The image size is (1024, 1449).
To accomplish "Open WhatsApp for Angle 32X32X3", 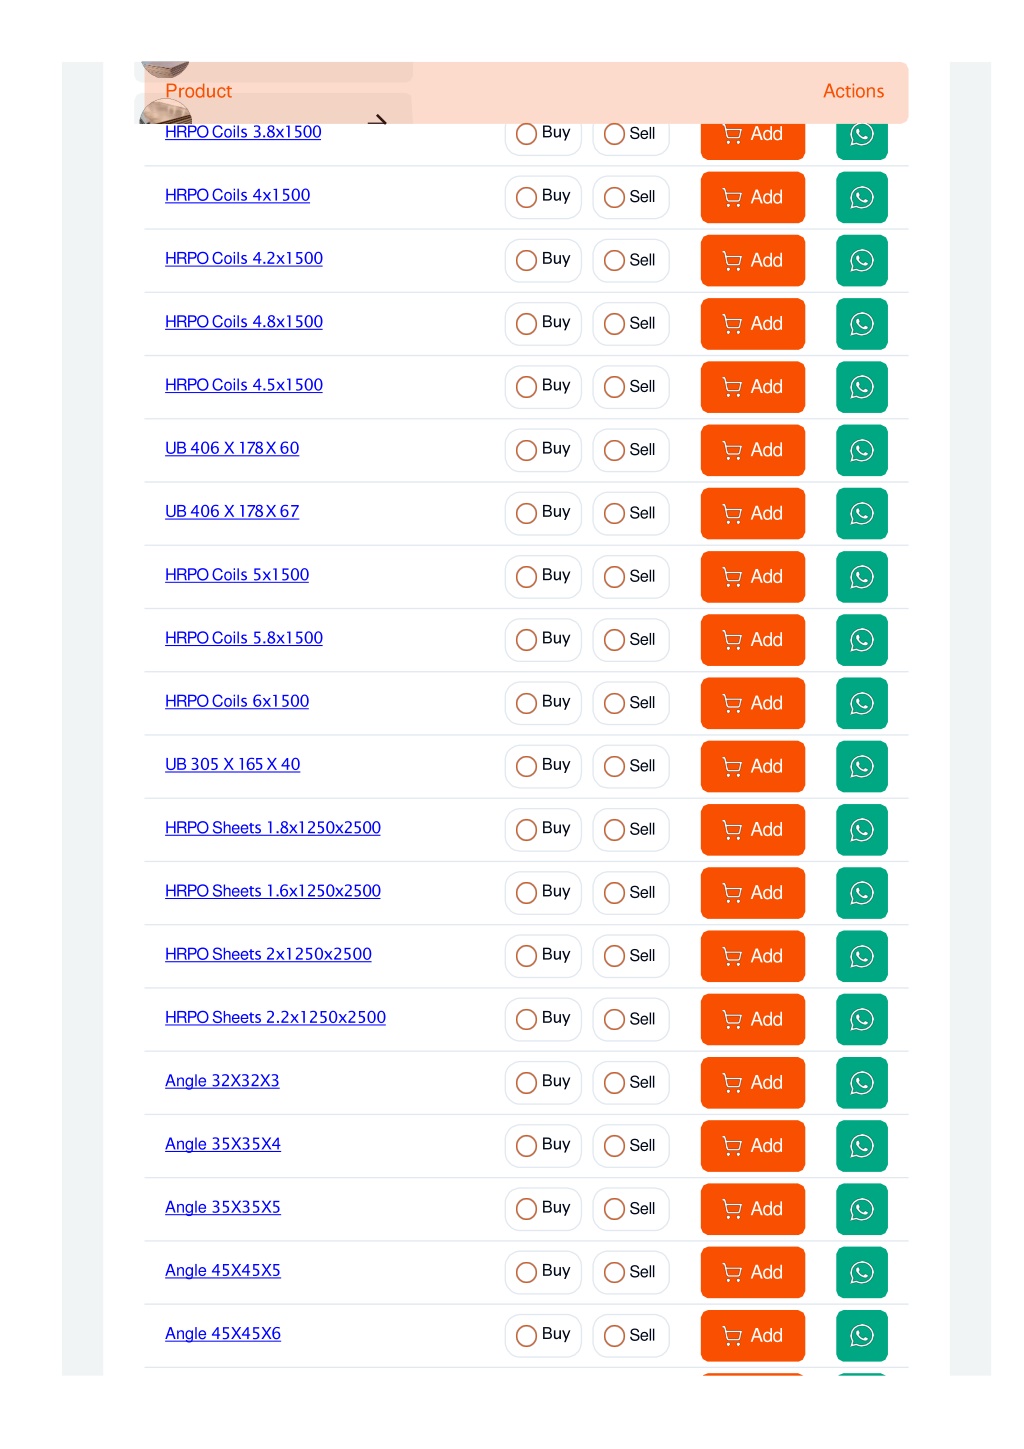I will point(861,1082).
